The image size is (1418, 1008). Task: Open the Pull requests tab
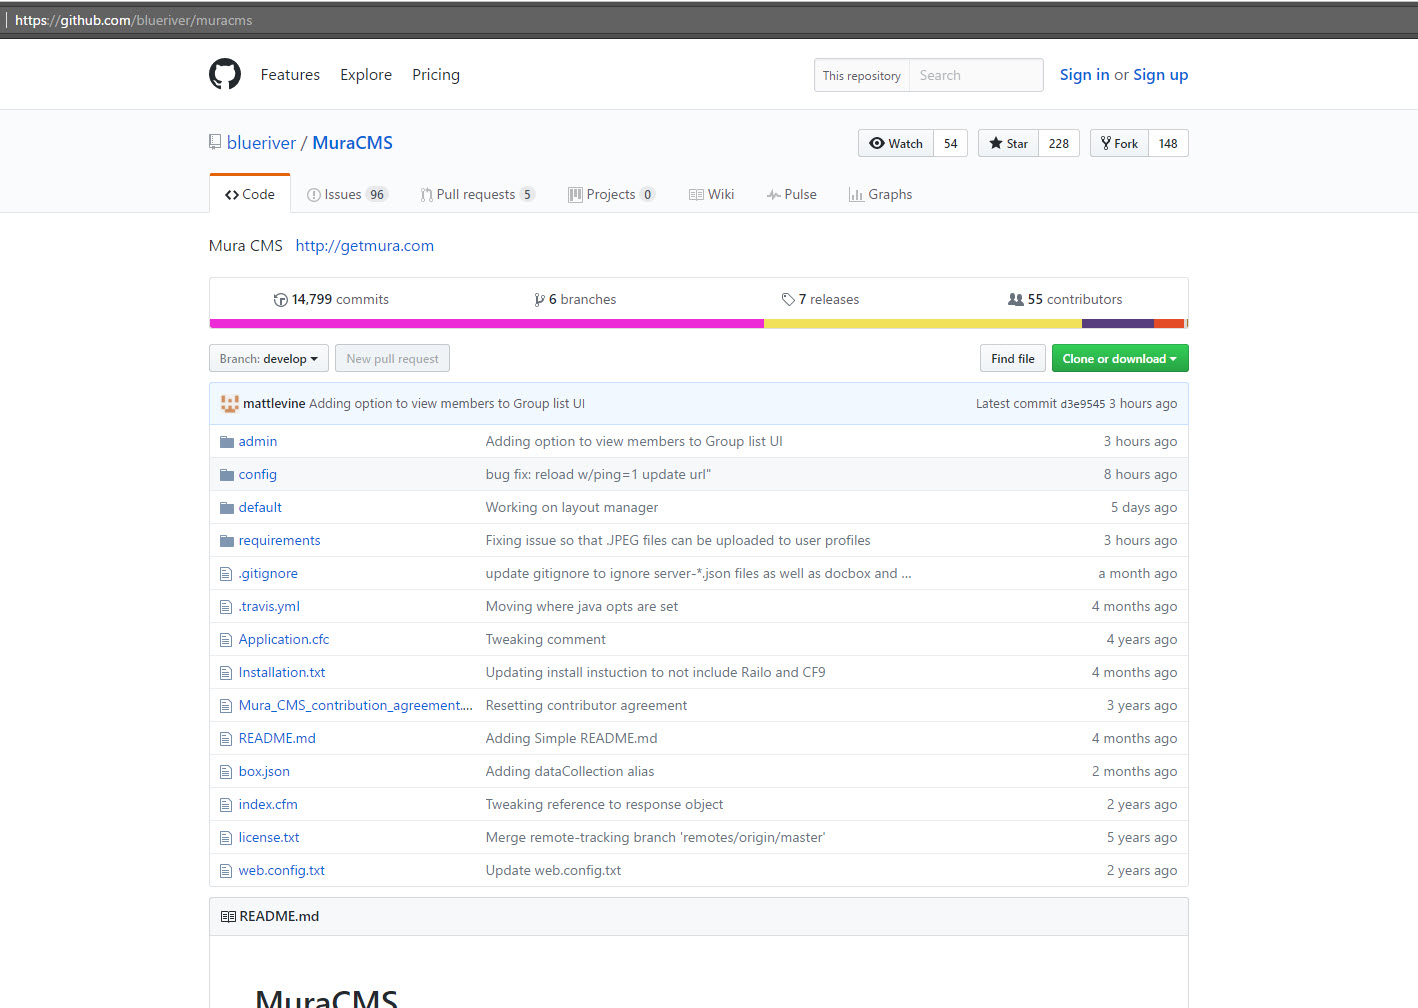pyautogui.click(x=478, y=194)
